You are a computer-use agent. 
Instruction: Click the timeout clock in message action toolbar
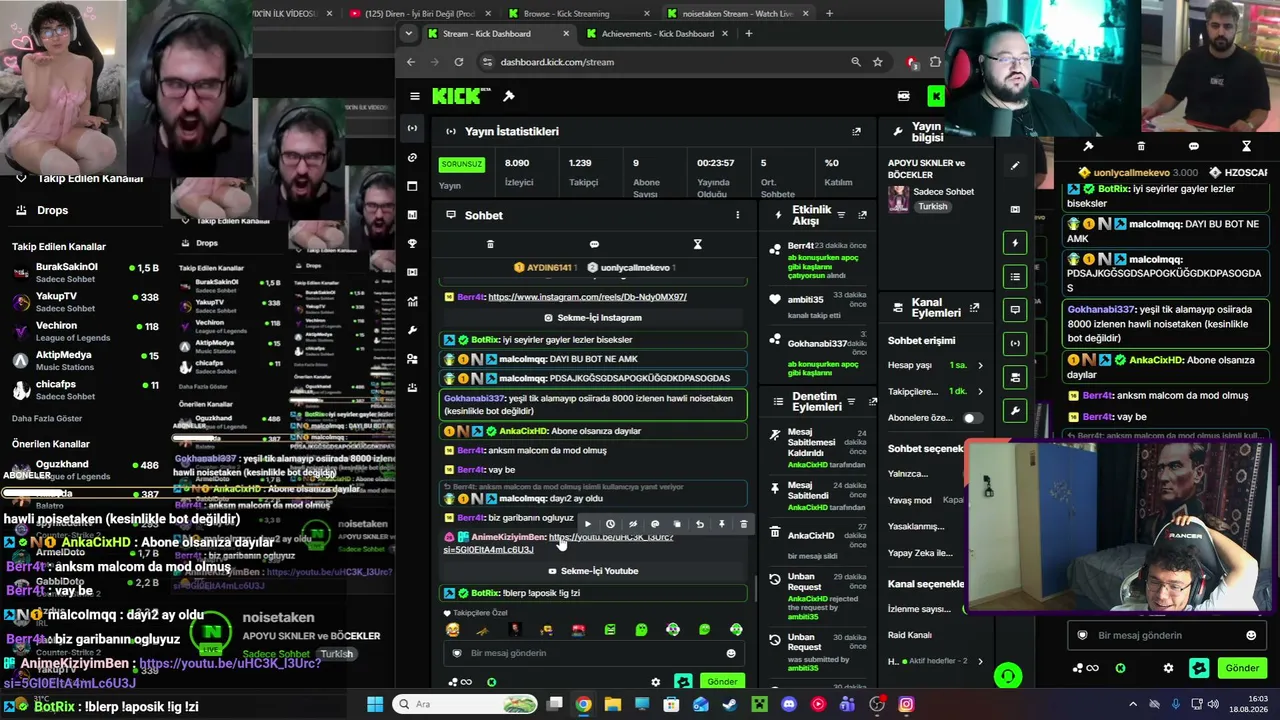pyautogui.click(x=610, y=524)
